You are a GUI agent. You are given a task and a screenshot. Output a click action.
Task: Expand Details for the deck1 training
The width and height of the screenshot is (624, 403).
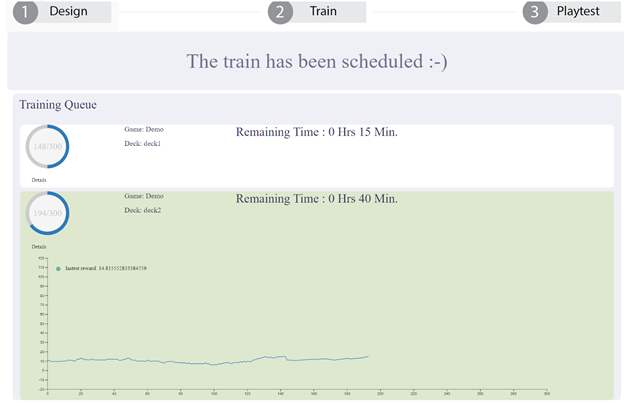click(x=39, y=180)
